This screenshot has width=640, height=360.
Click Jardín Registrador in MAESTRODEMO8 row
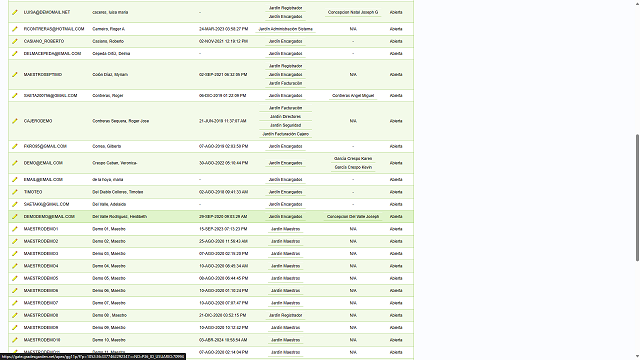(x=285, y=316)
